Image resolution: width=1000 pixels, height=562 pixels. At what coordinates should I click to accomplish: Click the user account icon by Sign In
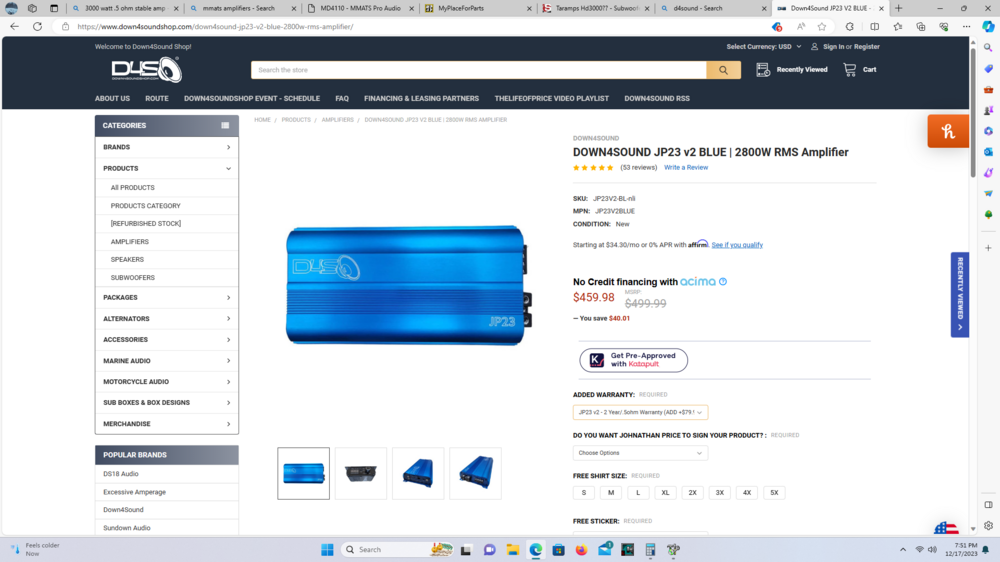[814, 47]
